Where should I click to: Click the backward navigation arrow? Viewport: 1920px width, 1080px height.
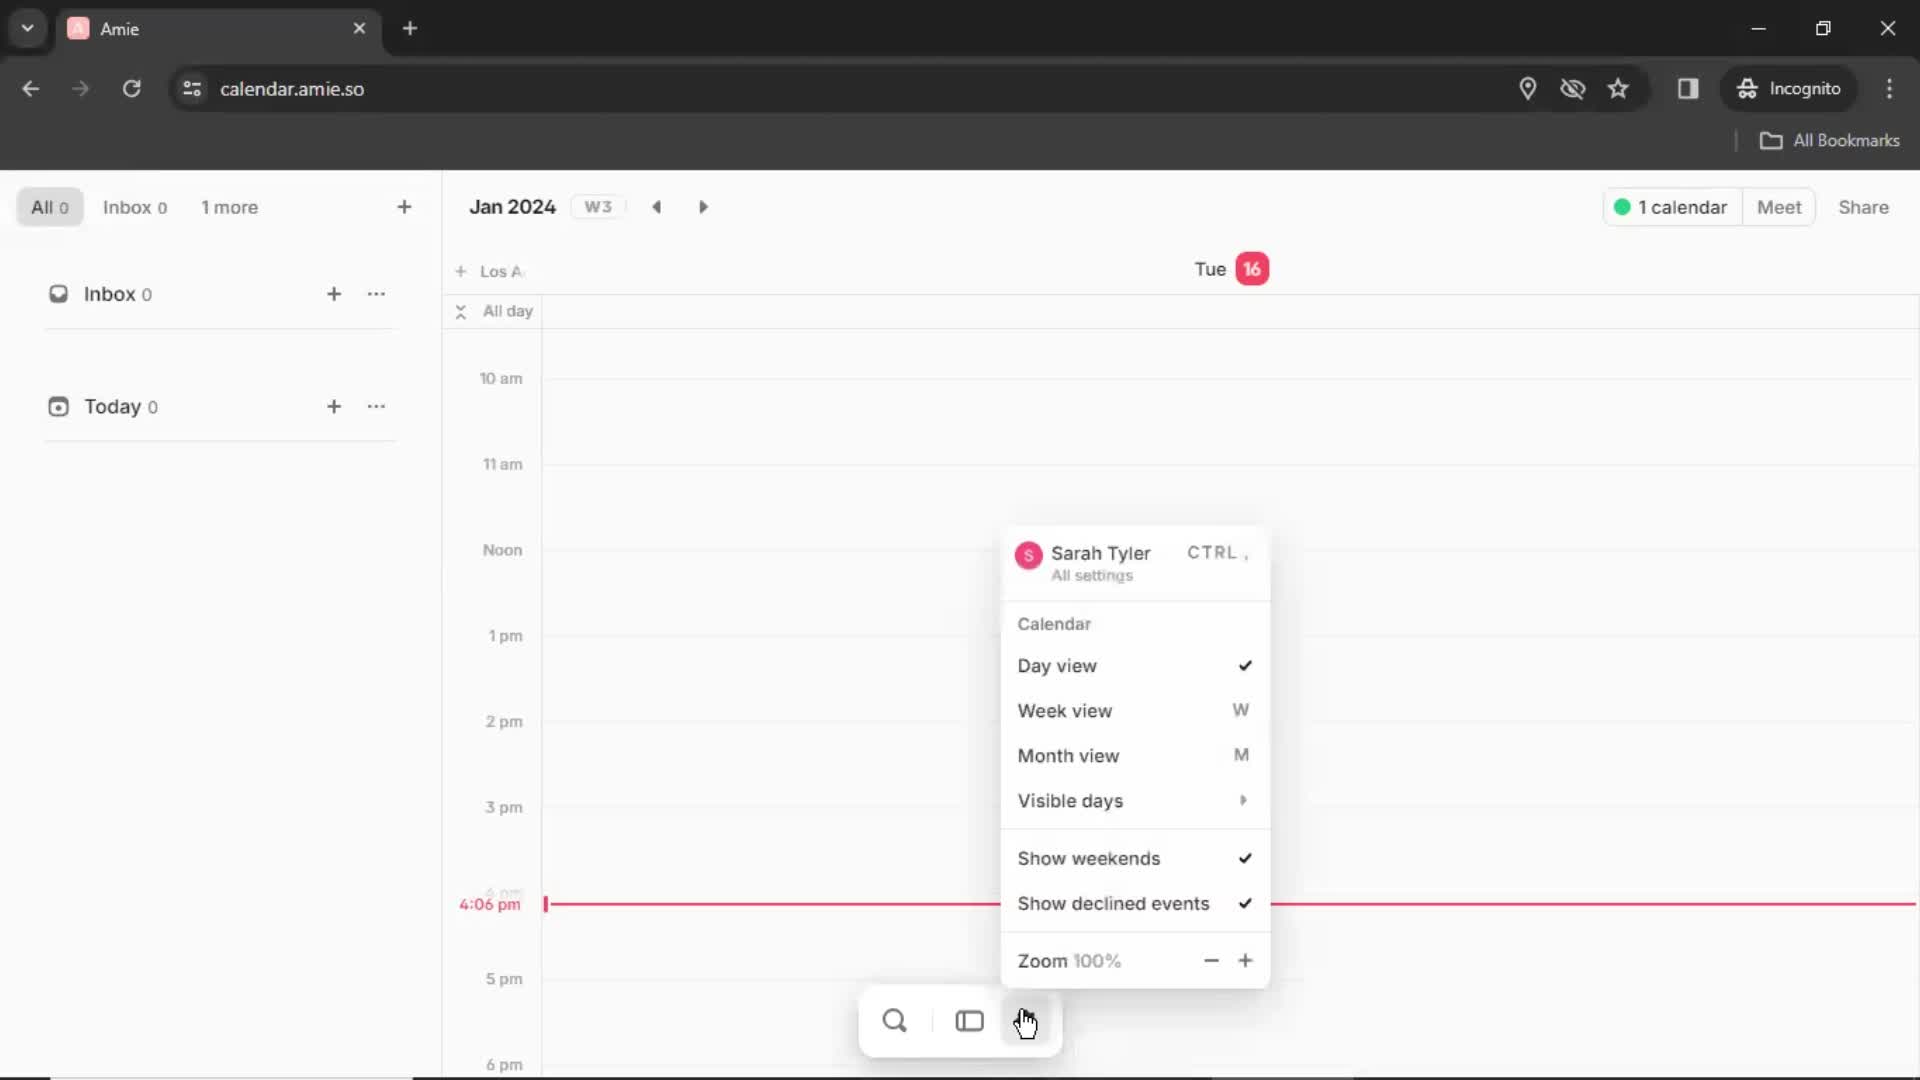(657, 206)
